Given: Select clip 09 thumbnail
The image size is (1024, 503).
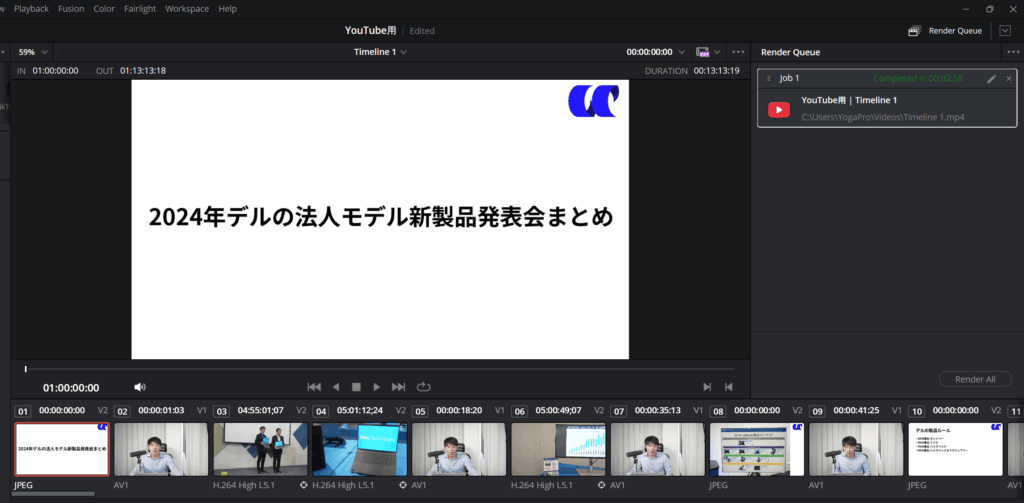Looking at the screenshot, I should [856, 449].
